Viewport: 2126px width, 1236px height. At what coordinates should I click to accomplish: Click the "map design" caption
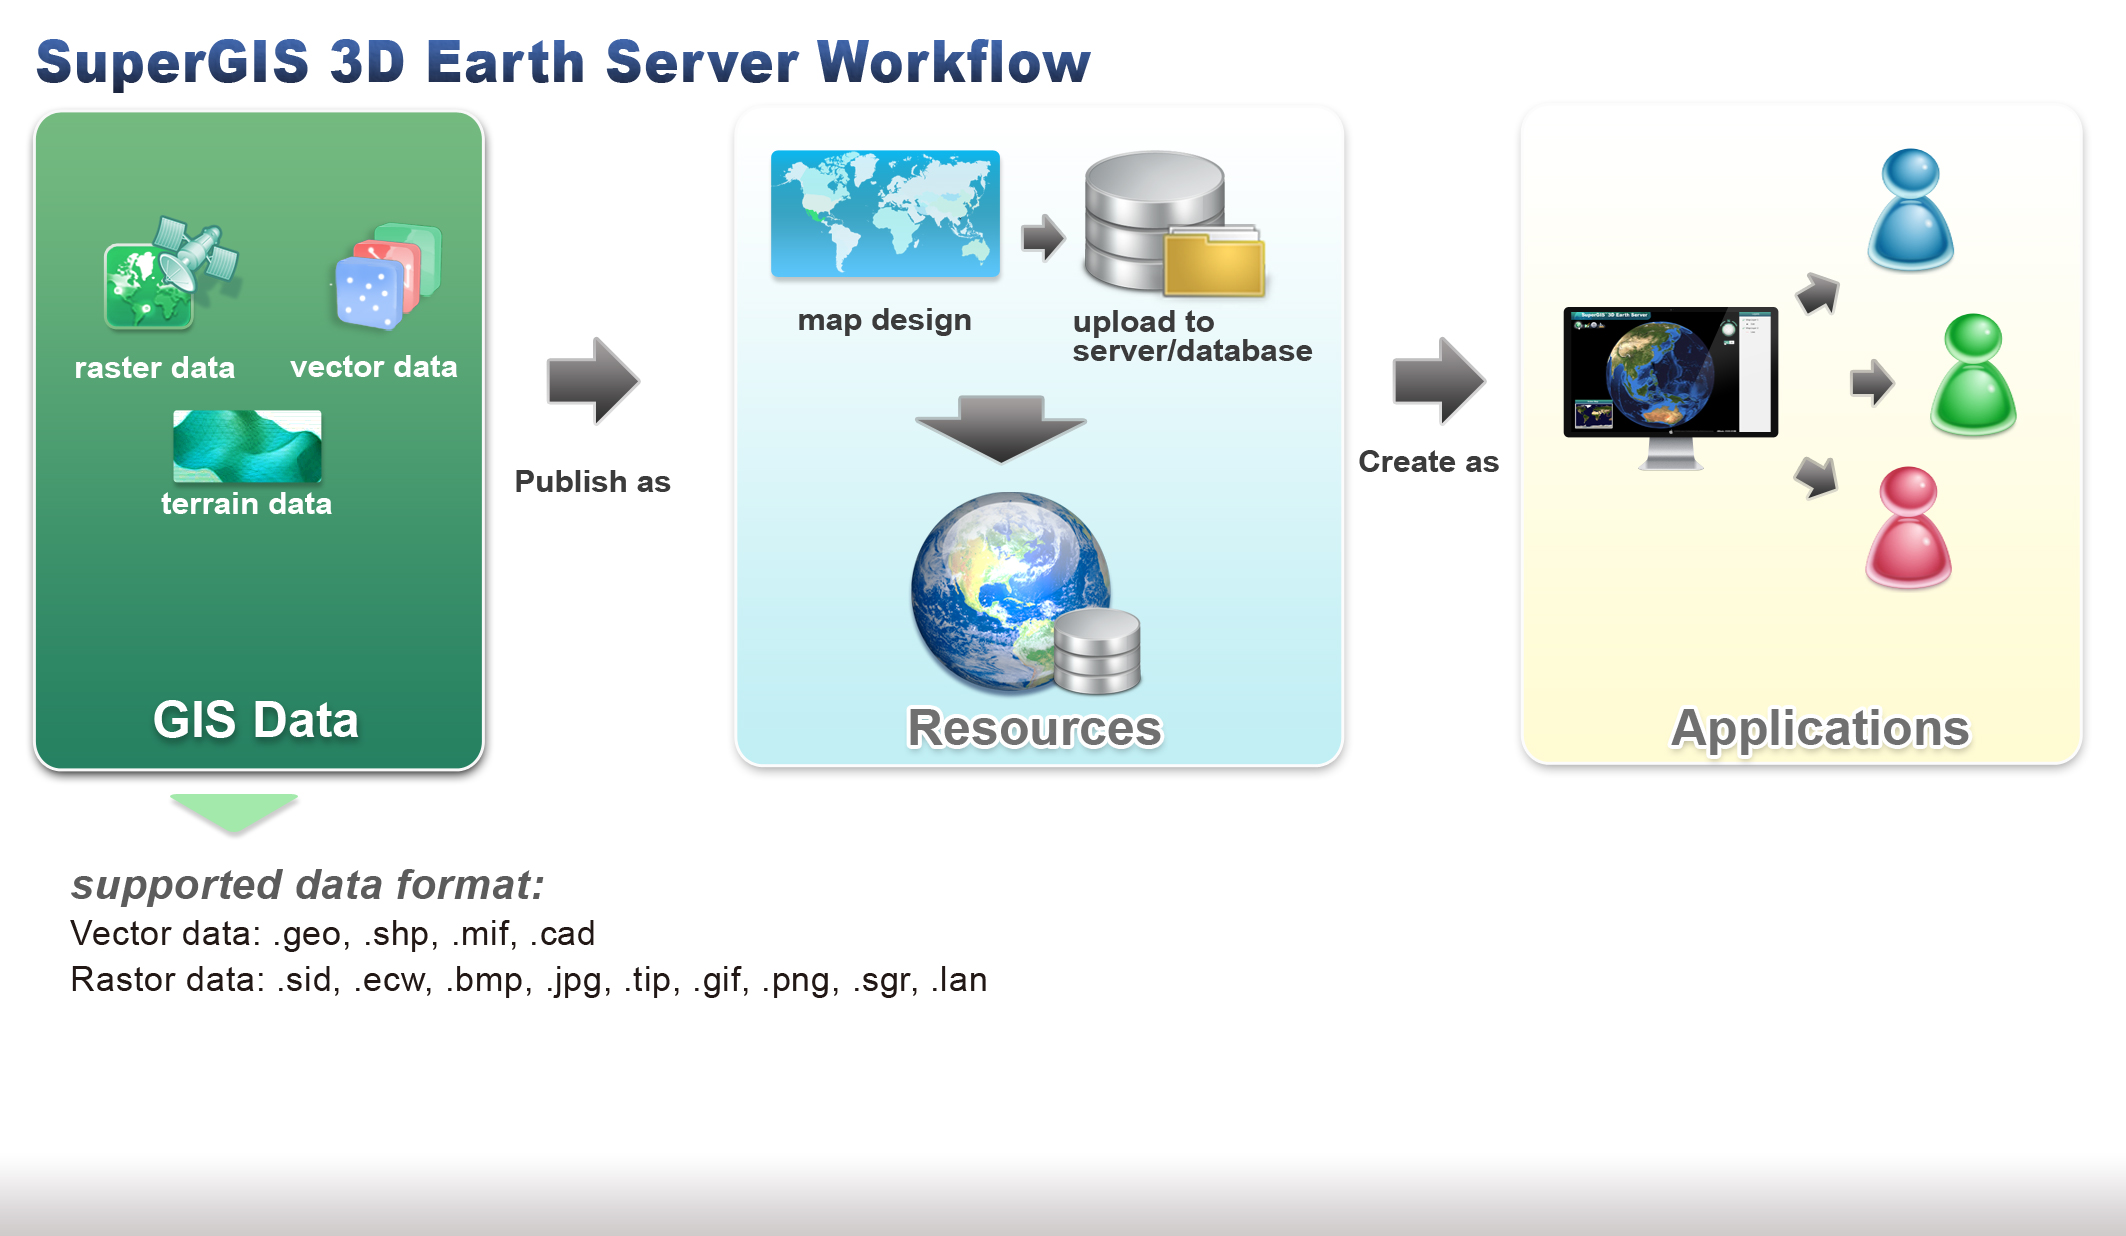[x=885, y=320]
